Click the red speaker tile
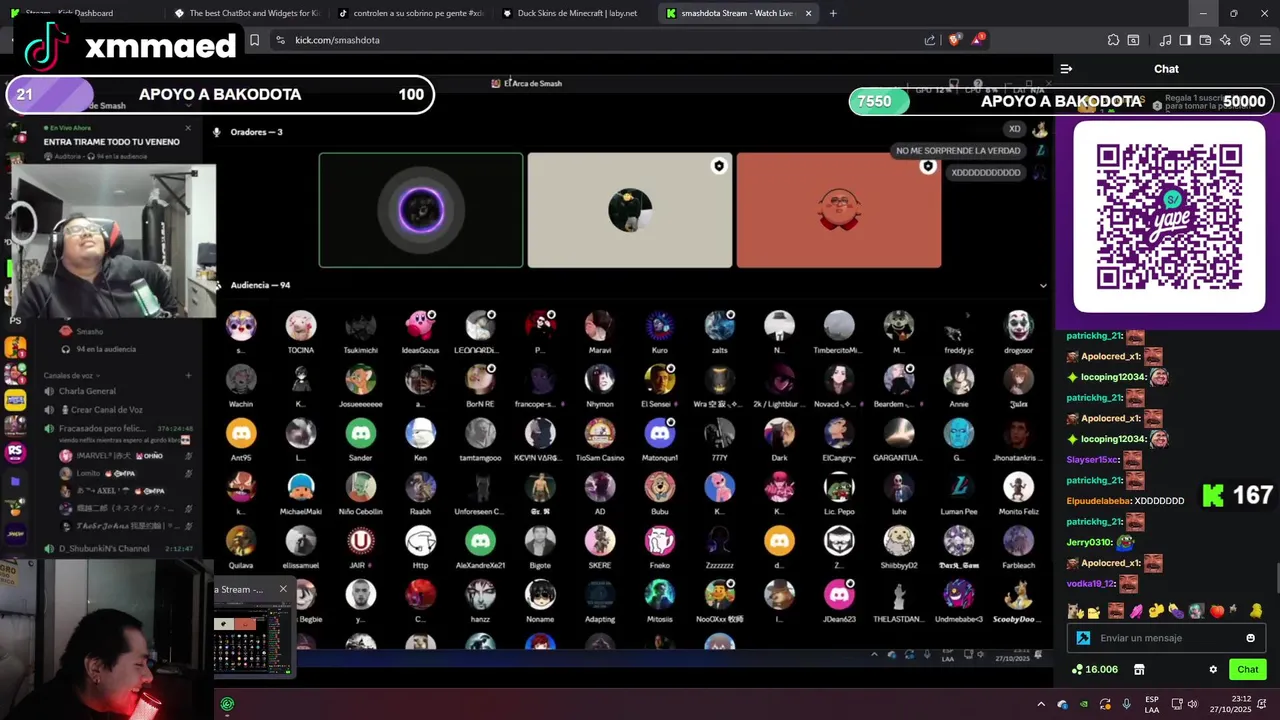 tap(839, 210)
